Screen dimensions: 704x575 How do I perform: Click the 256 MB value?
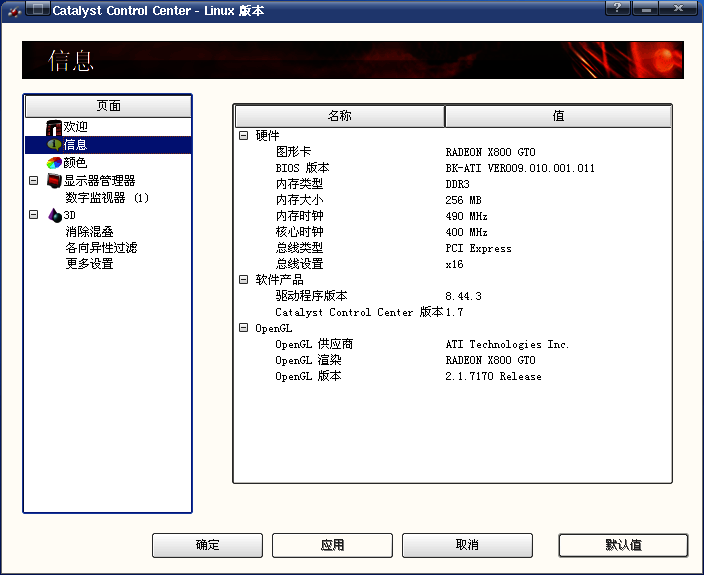tap(463, 200)
